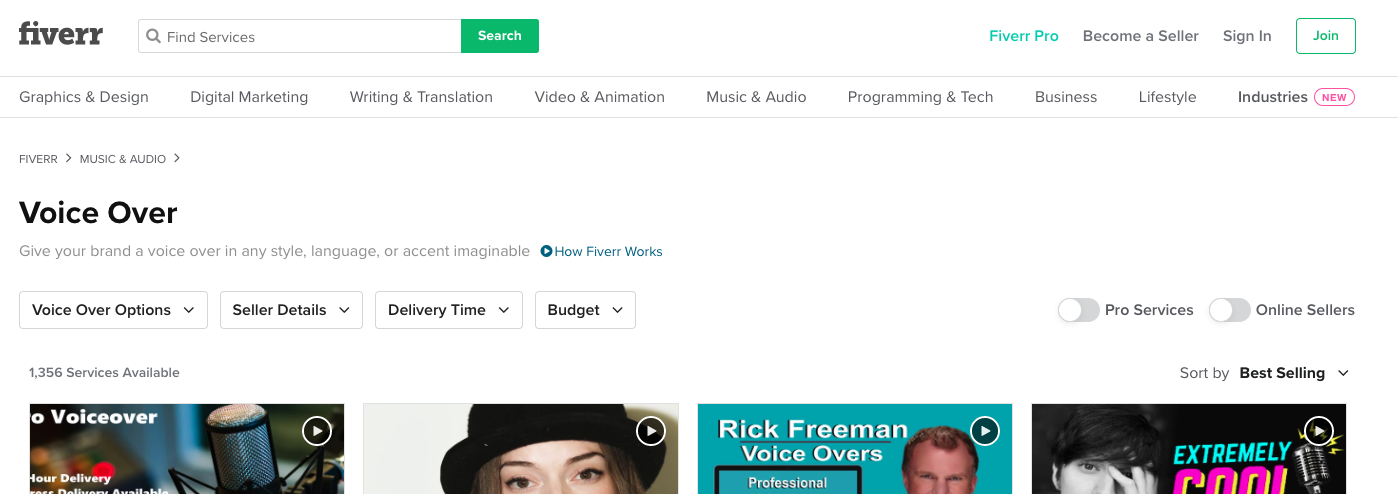Focus the Find Services search field
The width and height of the screenshot is (1398, 494).
coord(300,36)
